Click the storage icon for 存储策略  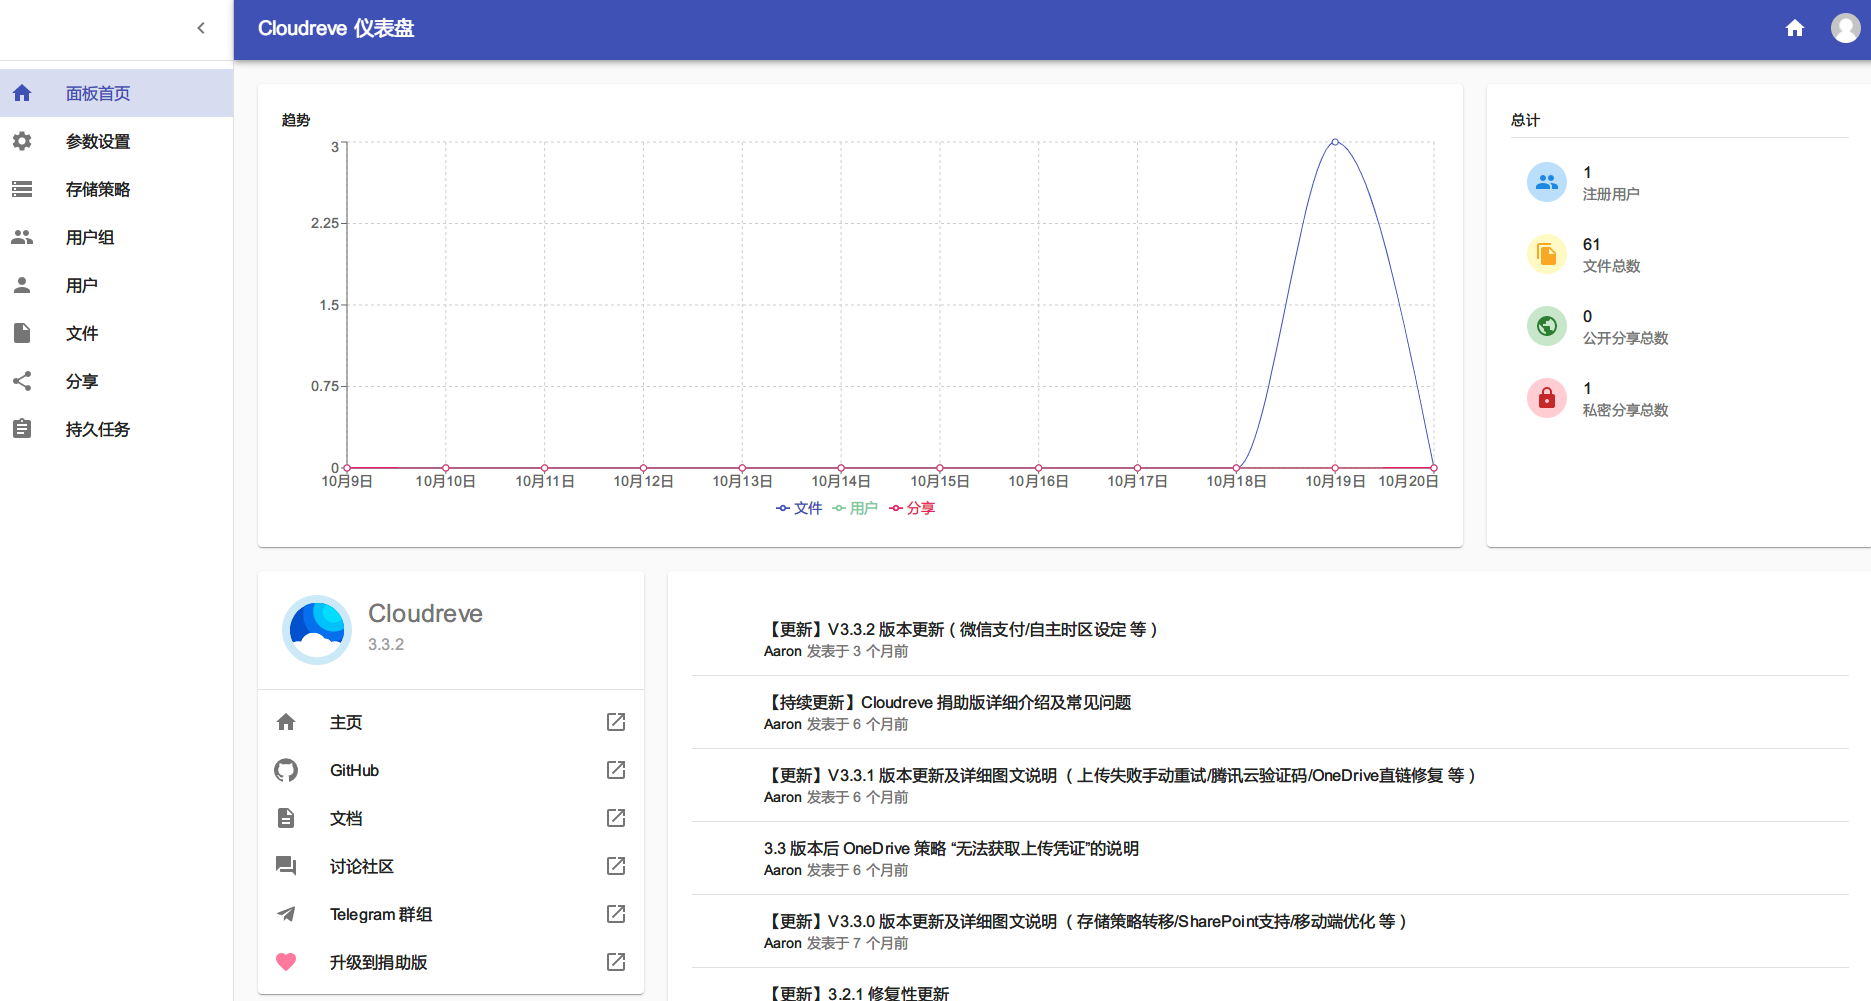click(x=22, y=189)
